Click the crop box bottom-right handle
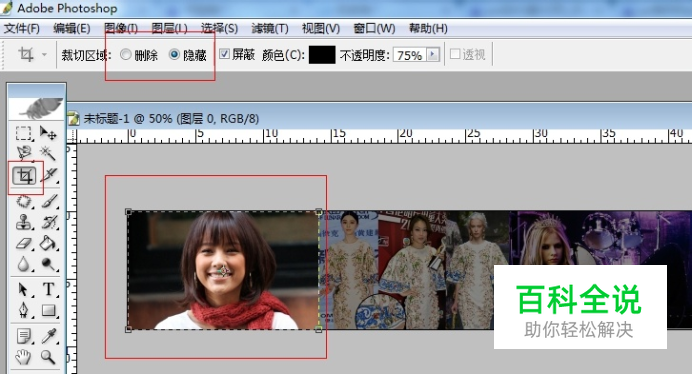The height and width of the screenshot is (374, 692). point(319,329)
